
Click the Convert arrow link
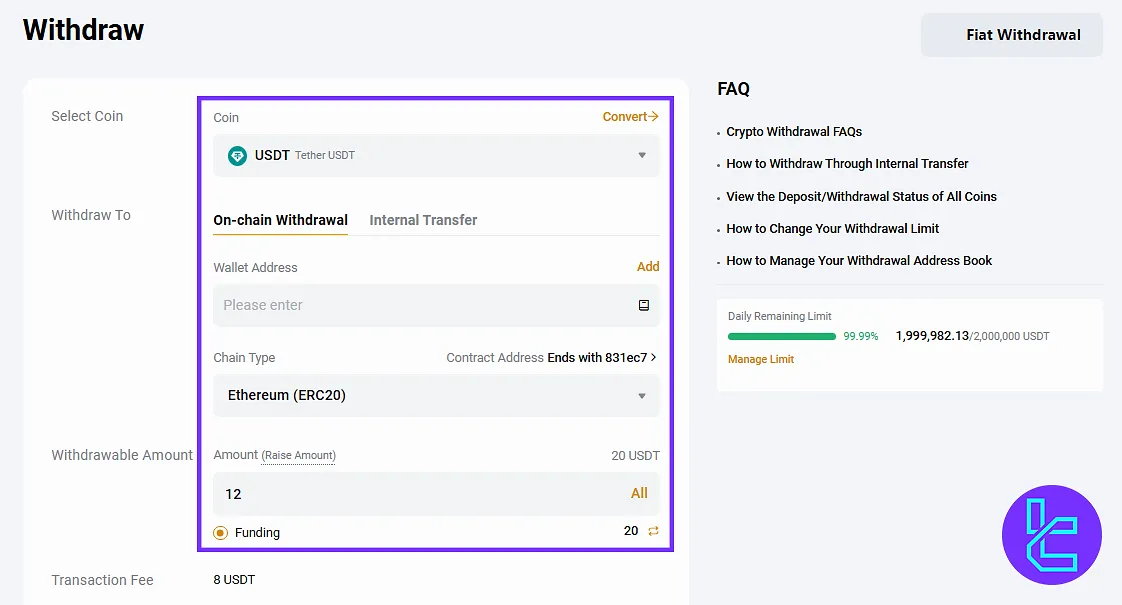click(x=630, y=117)
